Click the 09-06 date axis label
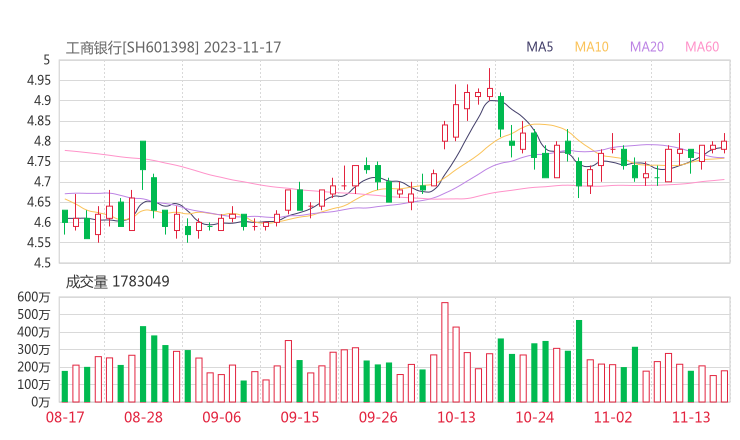740x440 pixels. (221, 417)
